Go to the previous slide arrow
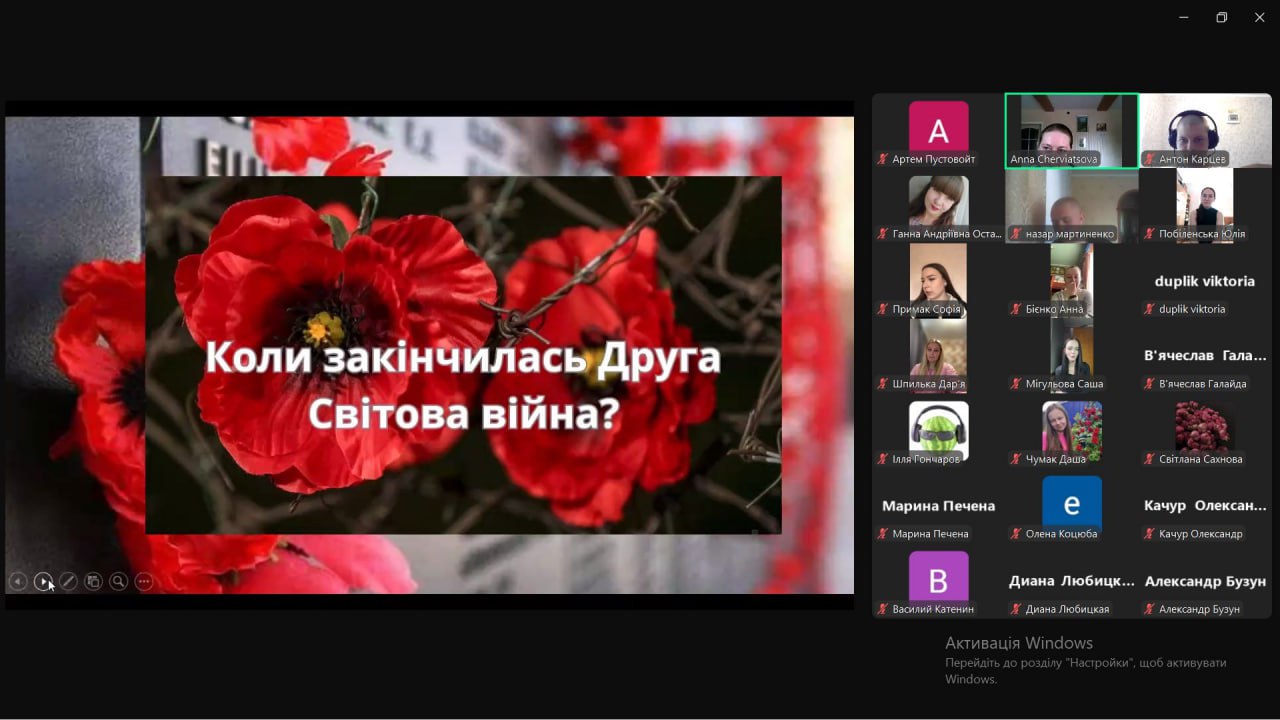1280x720 pixels. coord(18,581)
